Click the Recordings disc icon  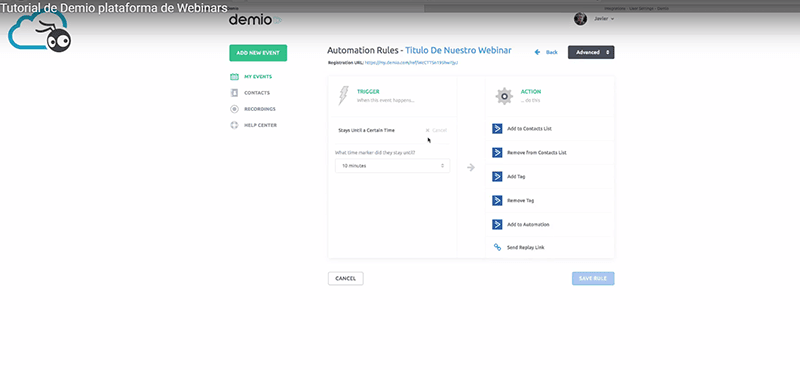click(234, 109)
